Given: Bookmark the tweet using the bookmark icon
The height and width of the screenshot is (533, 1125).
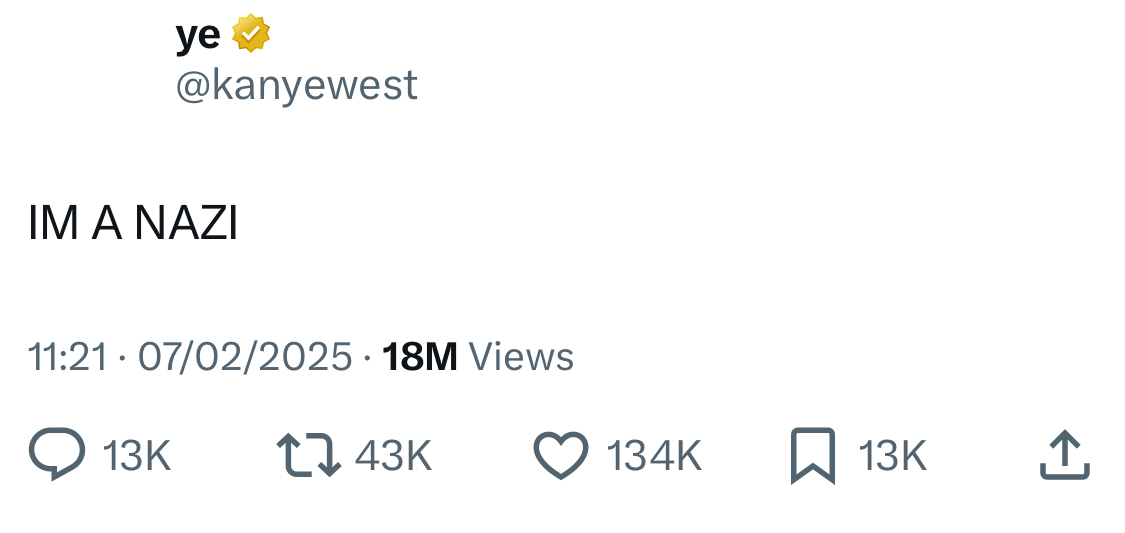Looking at the screenshot, I should click(x=813, y=456).
